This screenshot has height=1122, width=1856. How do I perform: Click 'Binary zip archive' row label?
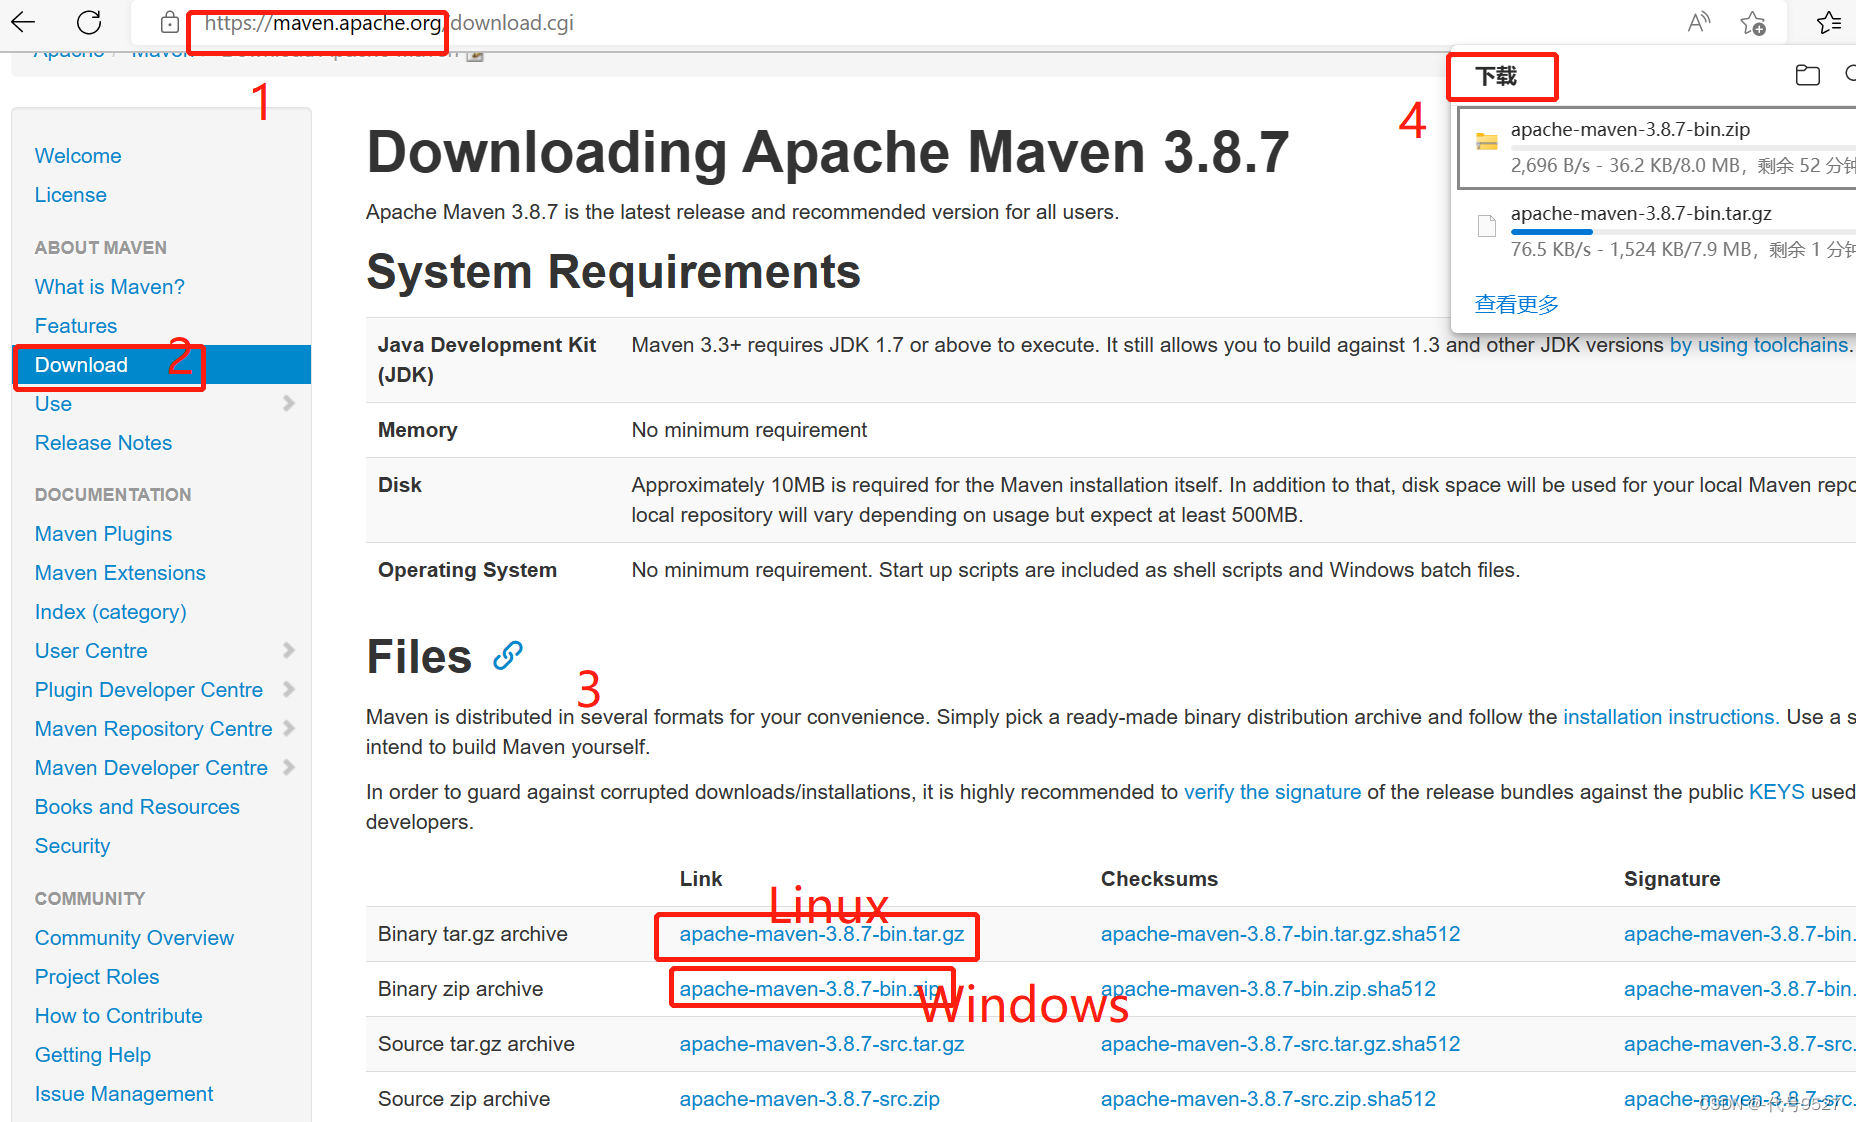point(461,989)
